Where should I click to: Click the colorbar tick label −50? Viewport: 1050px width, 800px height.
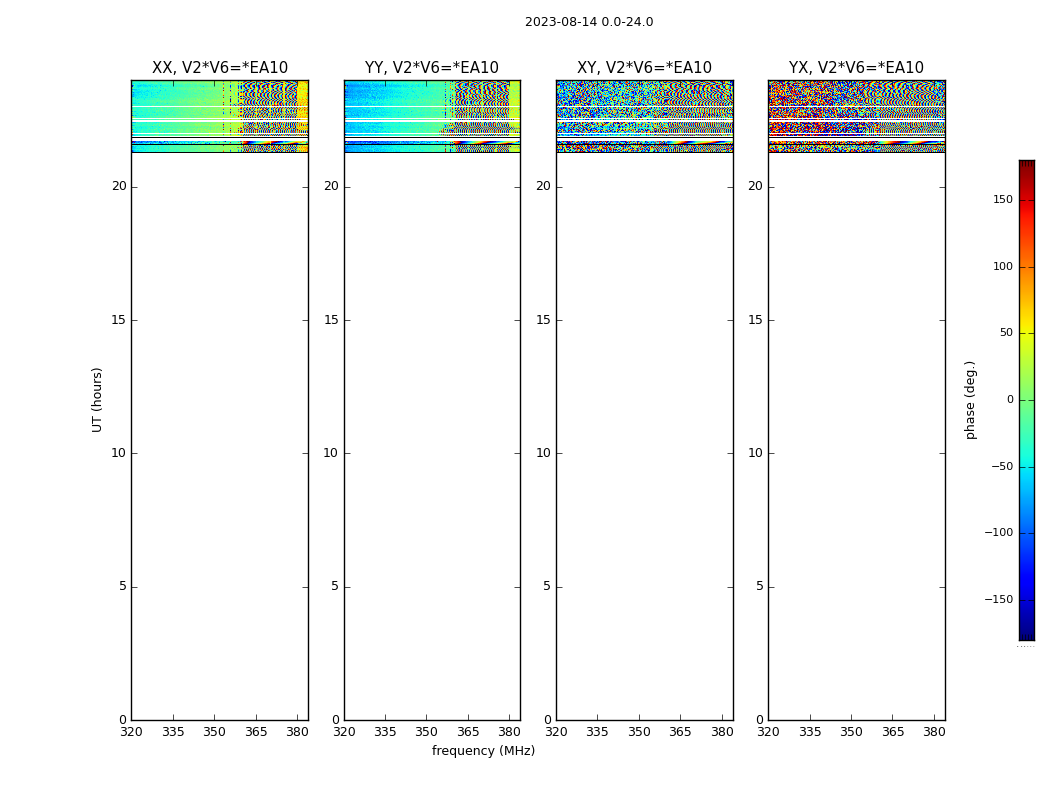click(x=997, y=466)
